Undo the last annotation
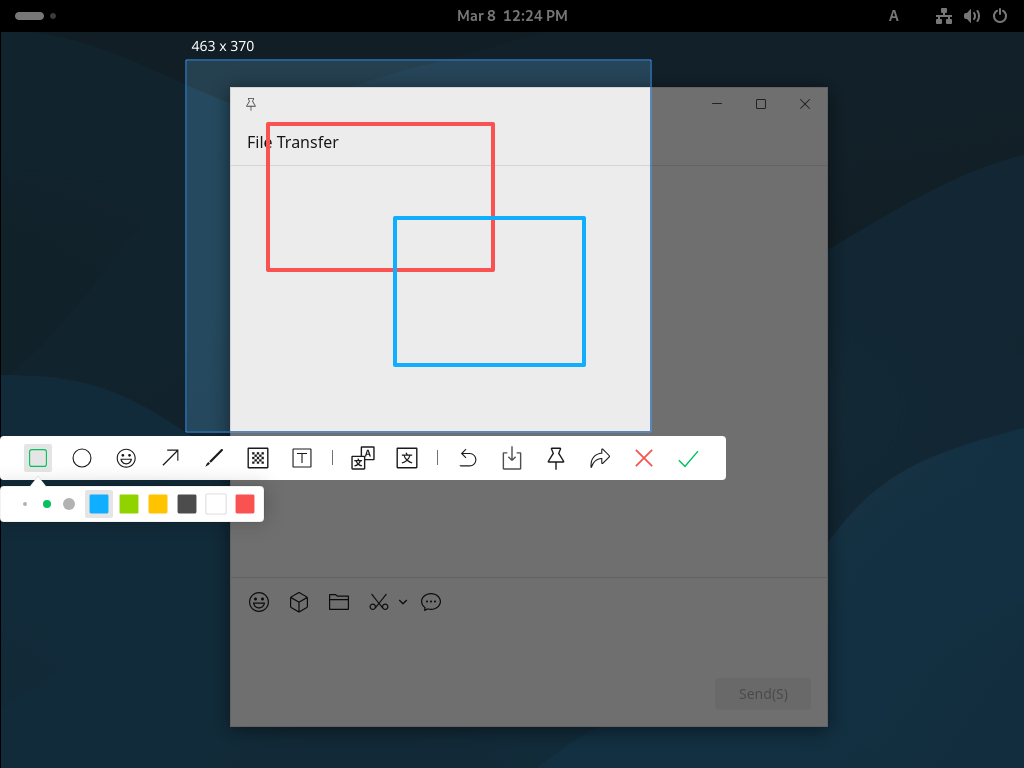Viewport: 1024px width, 768px height. point(468,458)
